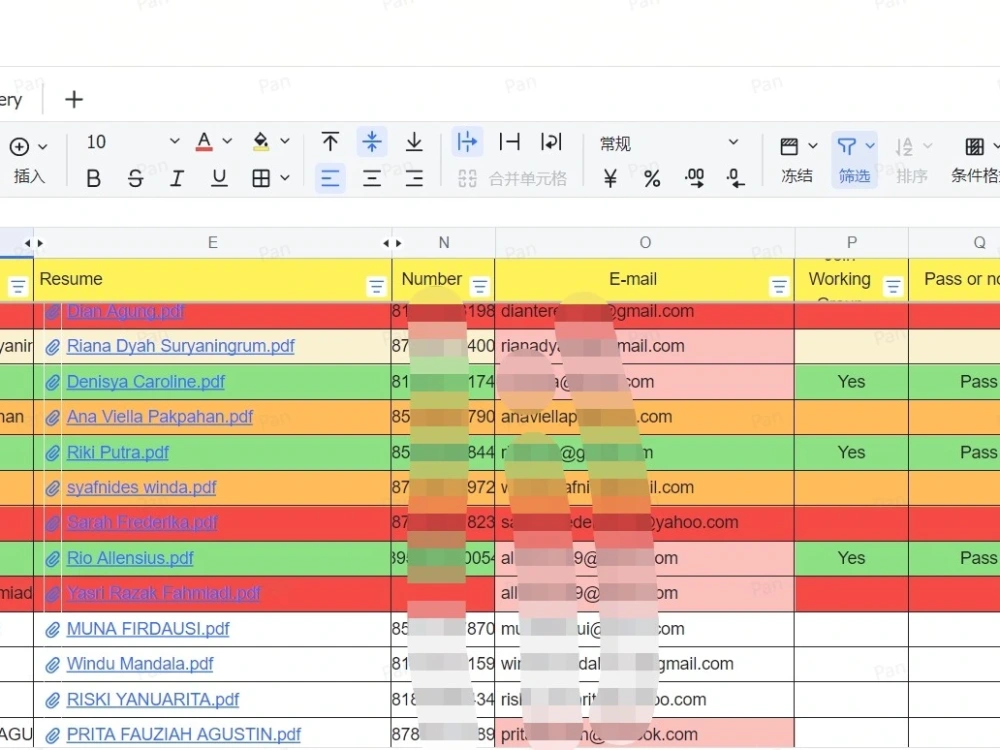Expand the fill color options arrow
The height and width of the screenshot is (750, 1000).
click(285, 142)
